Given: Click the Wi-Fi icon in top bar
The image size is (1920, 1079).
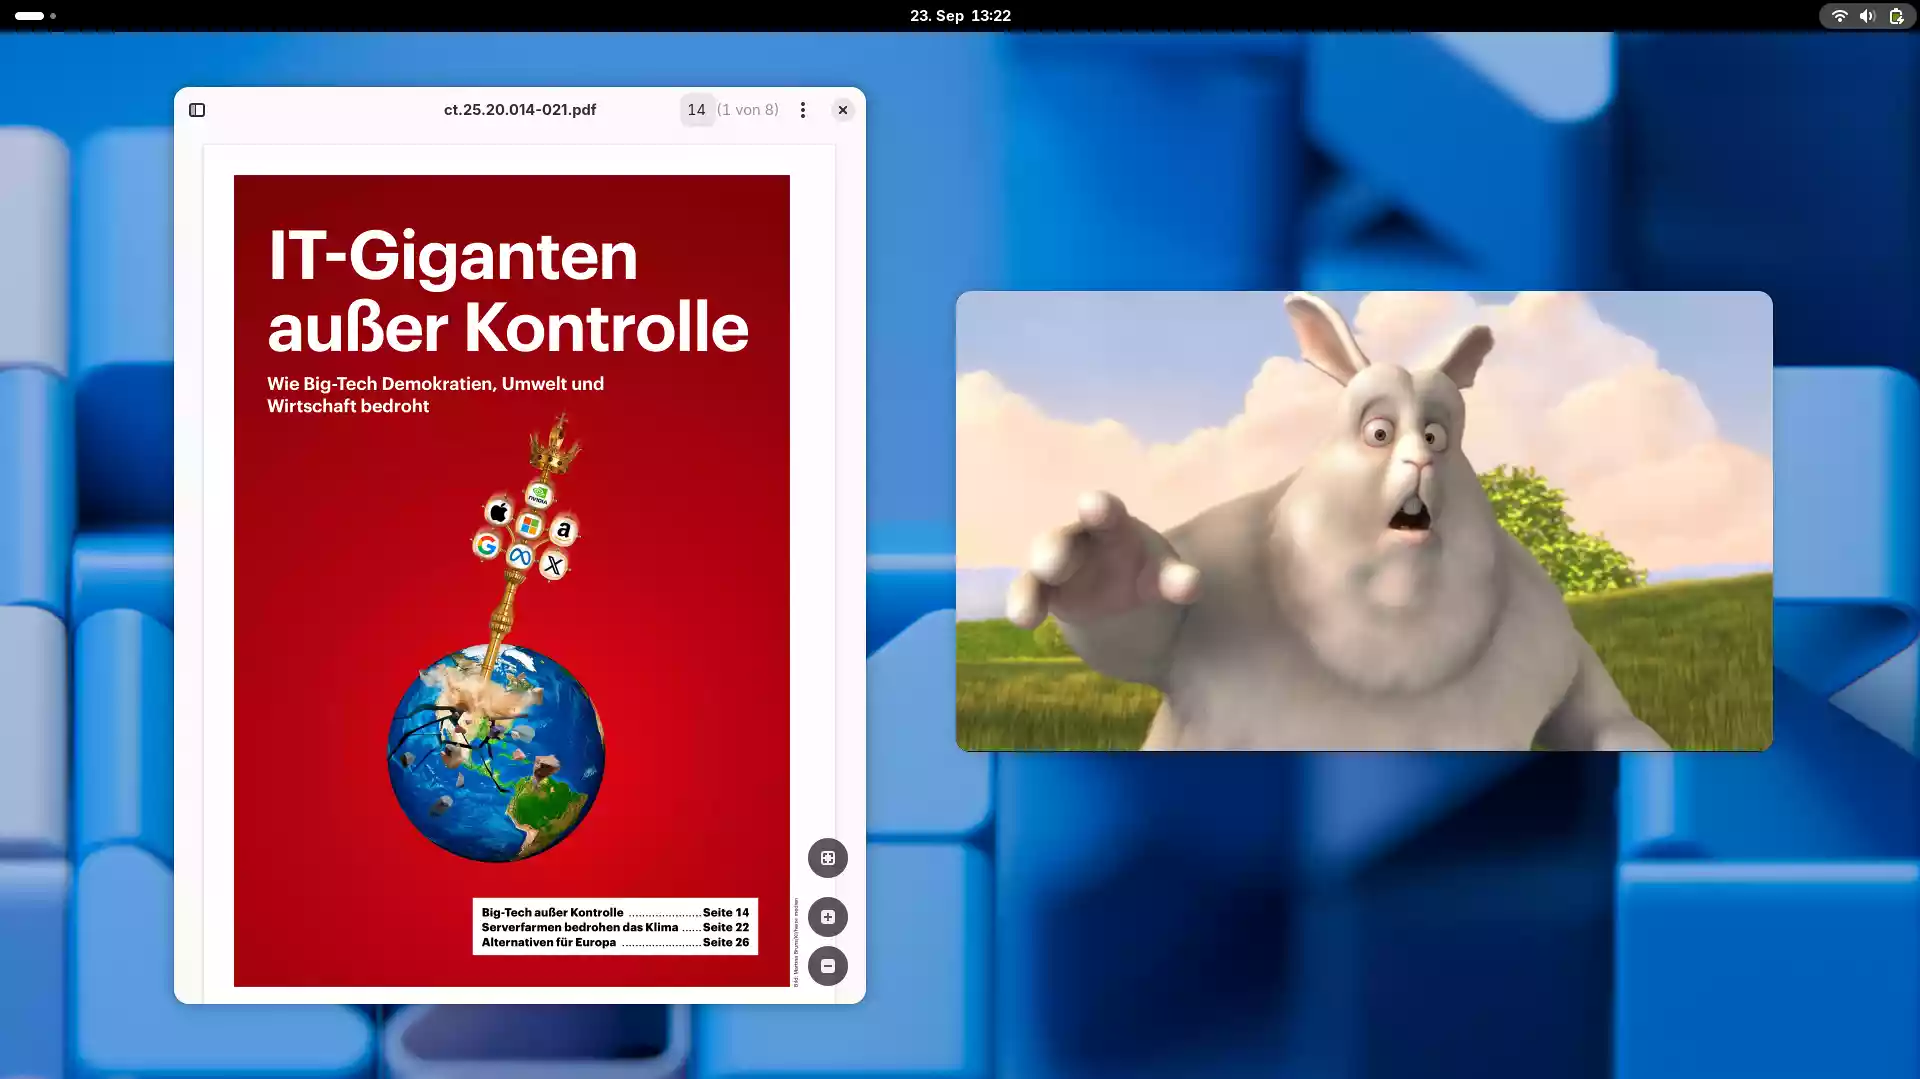Looking at the screenshot, I should pos(1838,16).
